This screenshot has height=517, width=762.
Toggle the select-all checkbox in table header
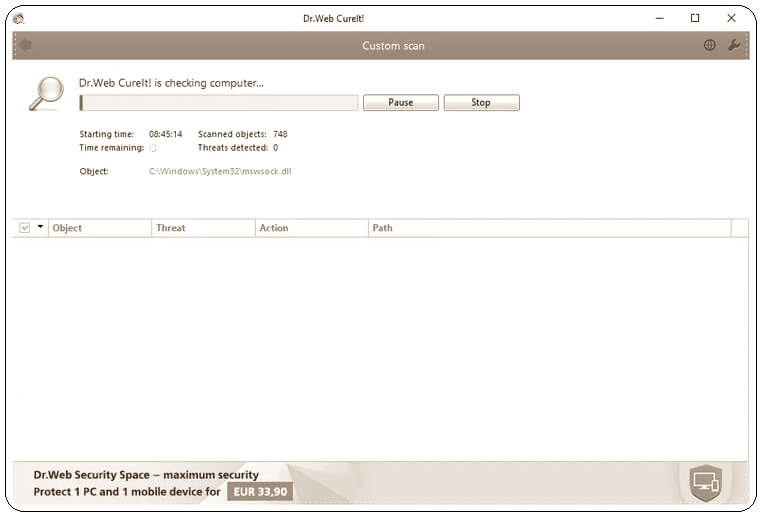(25, 227)
